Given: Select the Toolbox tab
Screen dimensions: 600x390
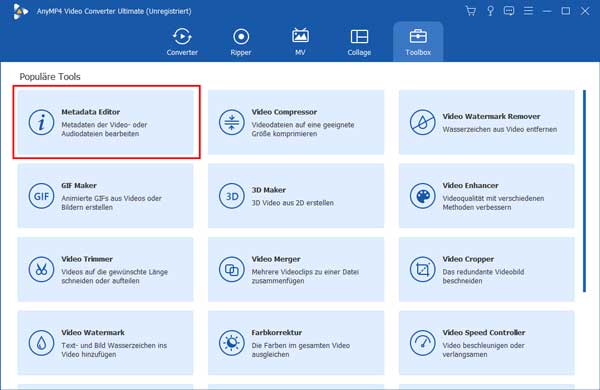Looking at the screenshot, I should (x=418, y=42).
